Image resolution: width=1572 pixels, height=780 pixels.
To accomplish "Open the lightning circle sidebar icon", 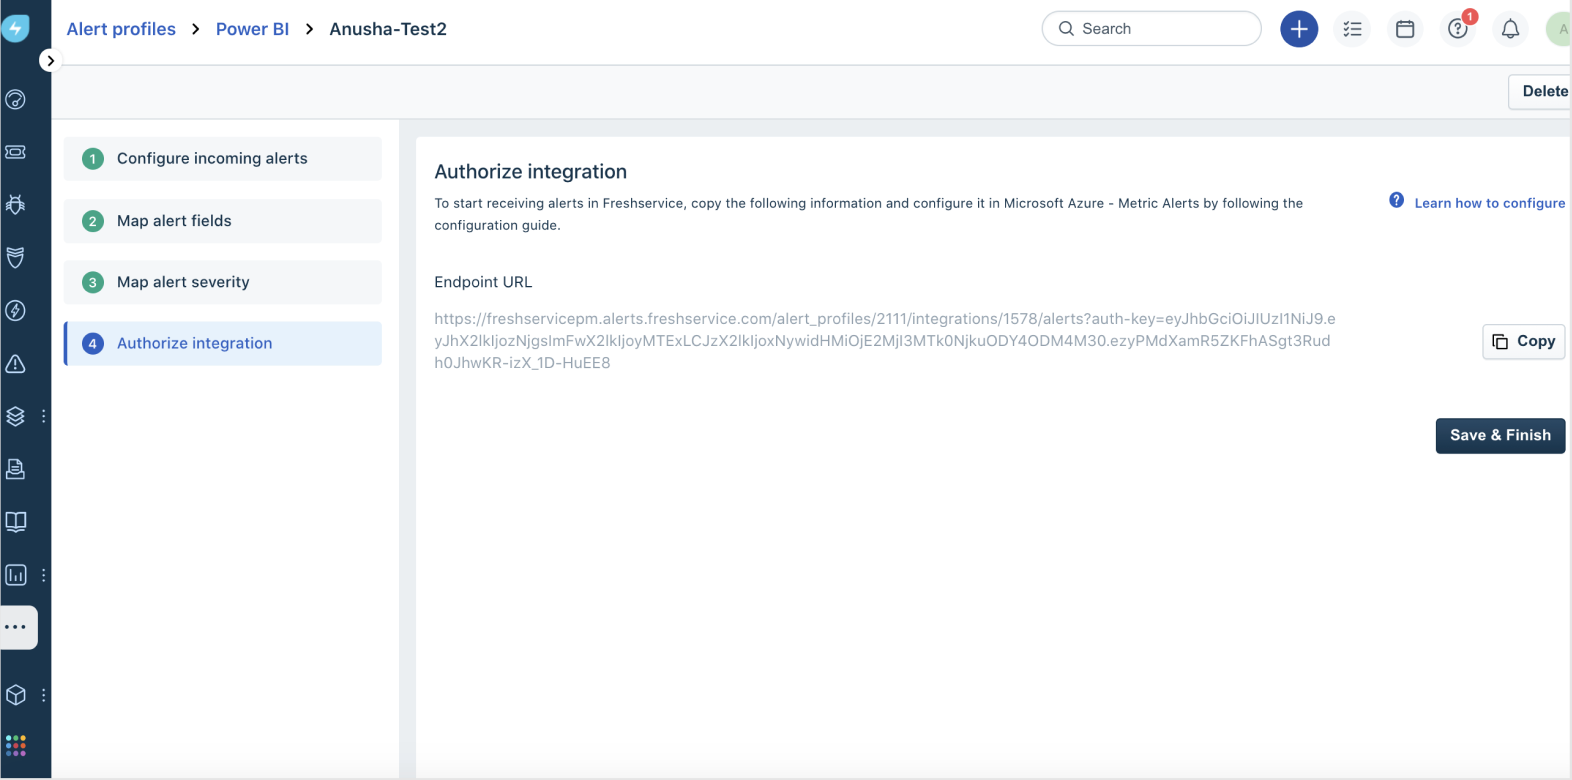I will [16, 311].
